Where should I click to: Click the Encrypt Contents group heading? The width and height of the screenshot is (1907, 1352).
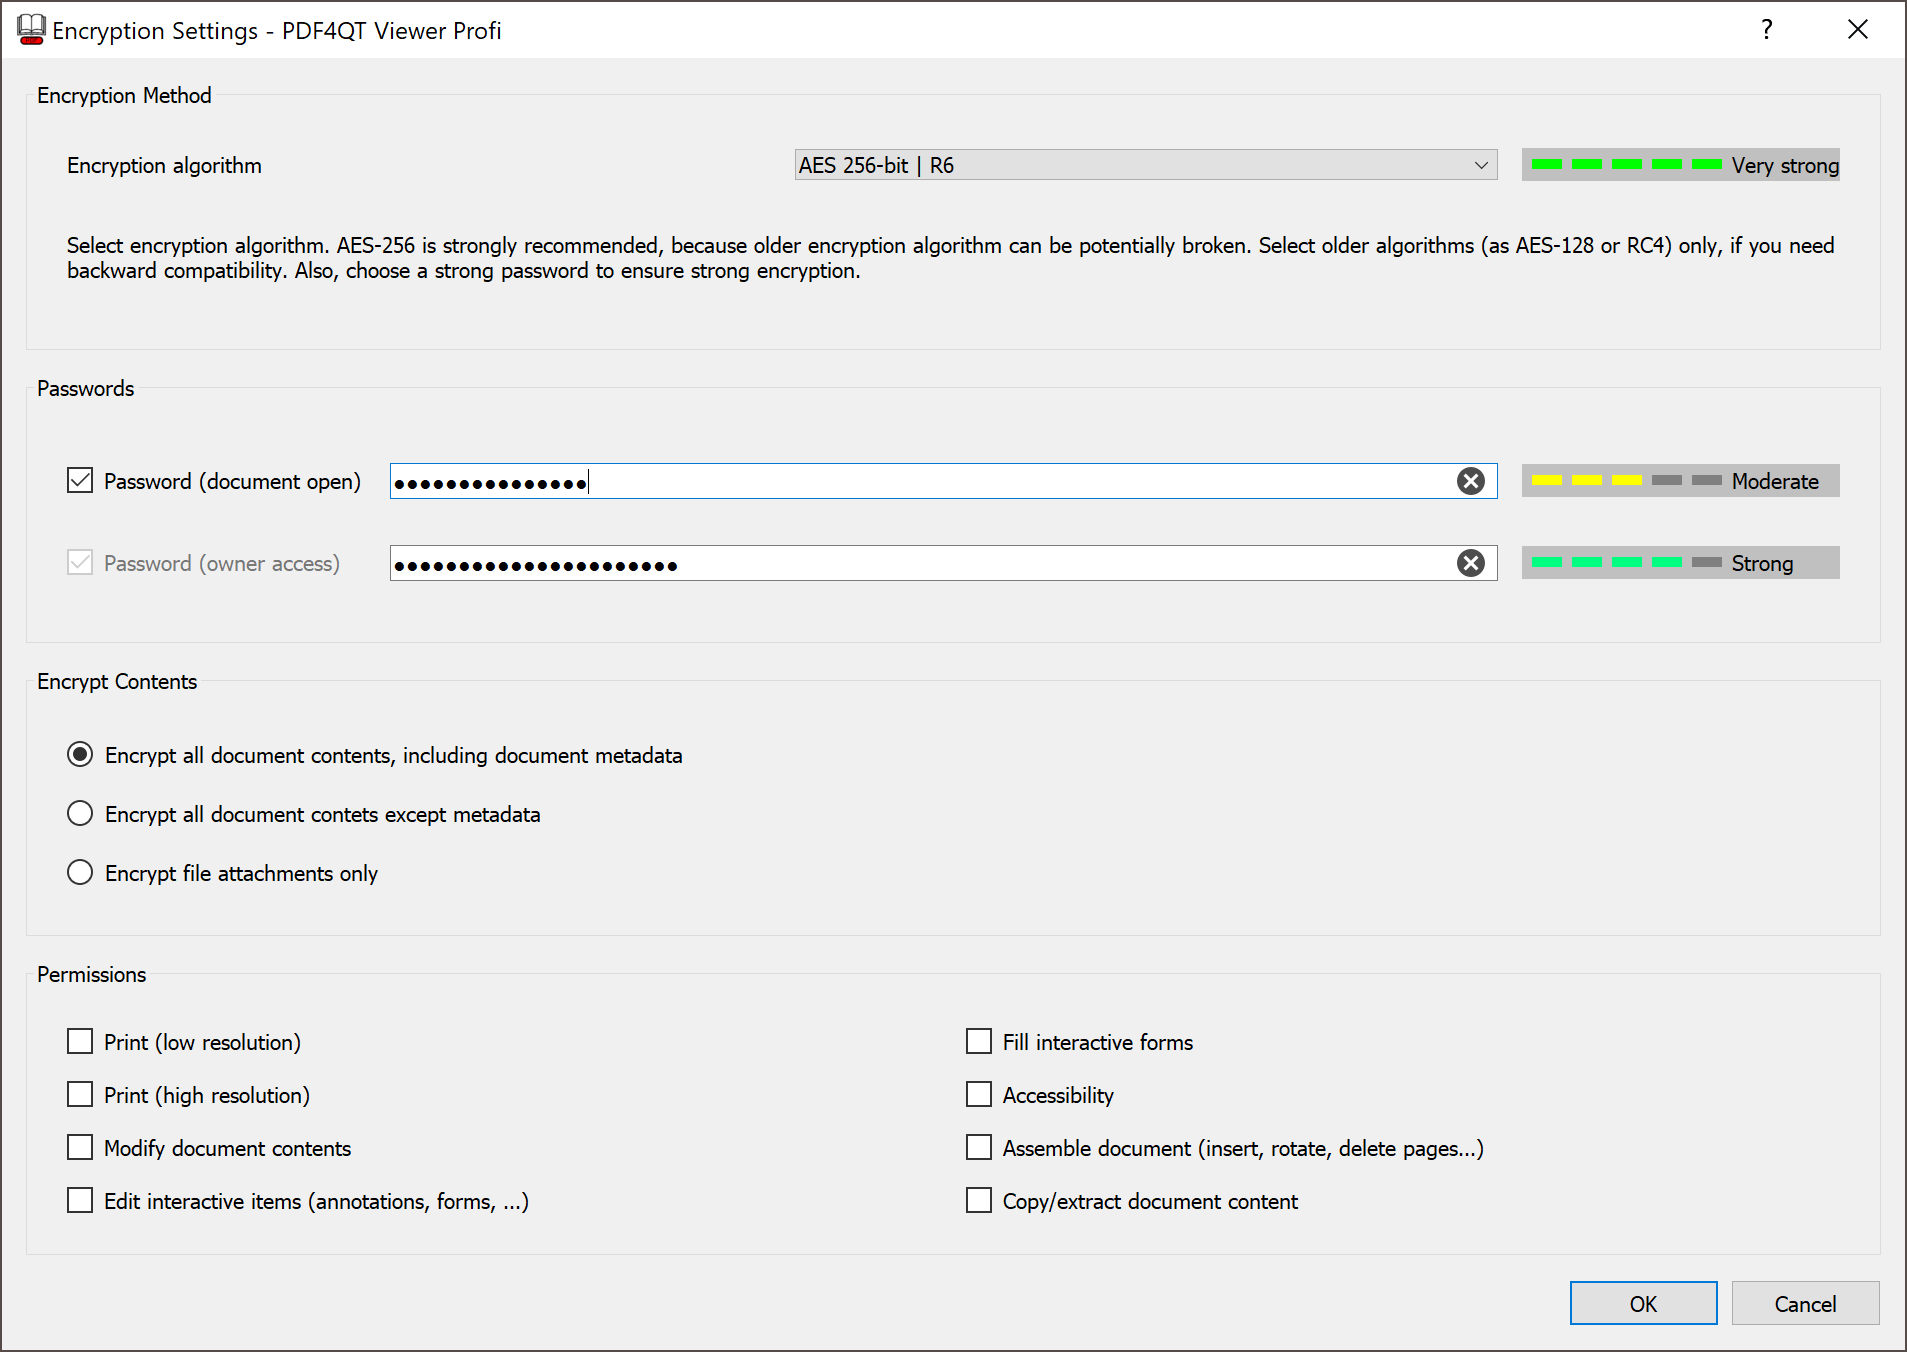pos(117,681)
